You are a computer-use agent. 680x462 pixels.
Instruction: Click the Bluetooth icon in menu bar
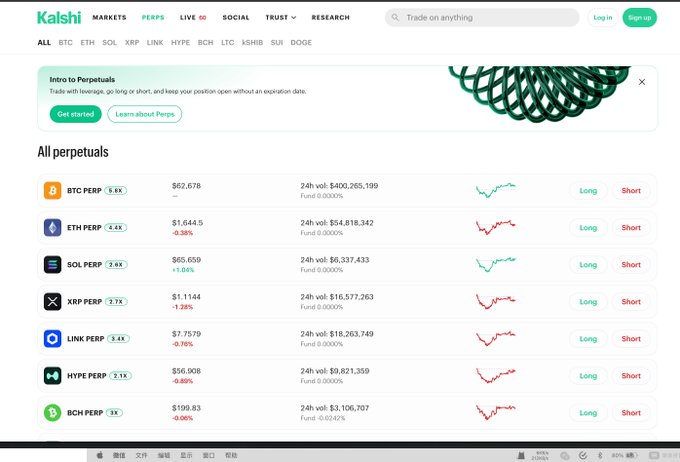click(x=600, y=455)
